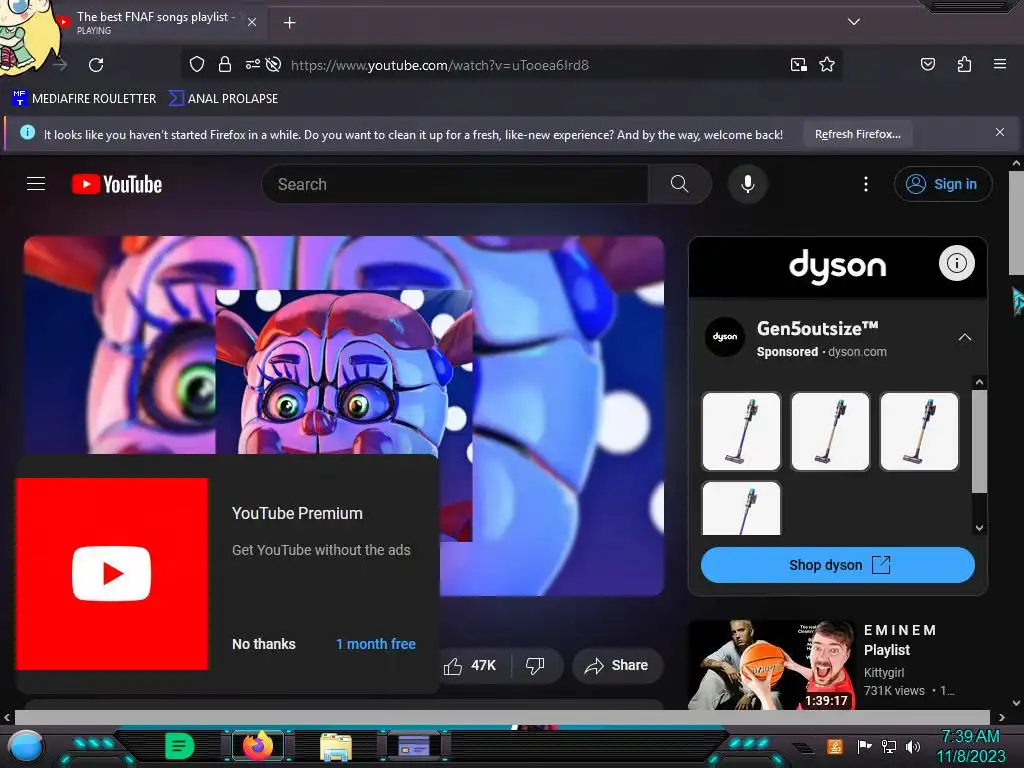Click the autoplay blocked icon in address bar
This screenshot has height=768, width=1024.
pos(274,64)
